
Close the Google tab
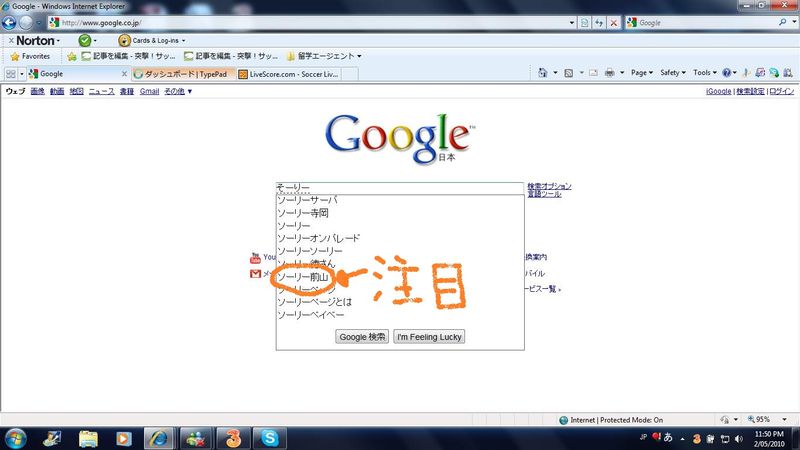[124, 74]
